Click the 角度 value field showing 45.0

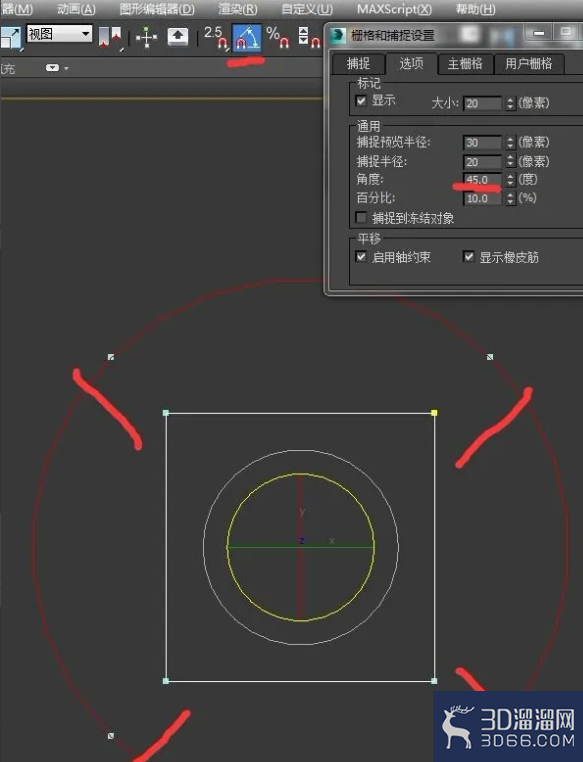[482, 180]
